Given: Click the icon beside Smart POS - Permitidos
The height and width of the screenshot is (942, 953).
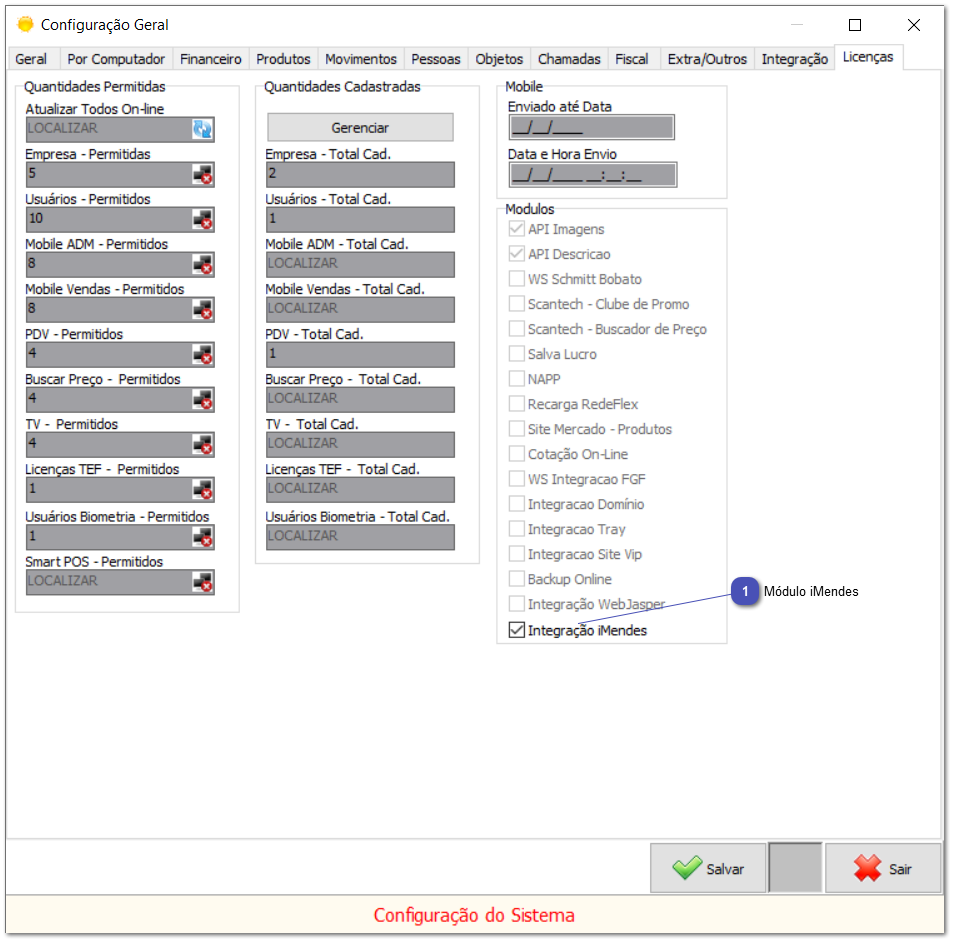Looking at the screenshot, I should coord(203,582).
